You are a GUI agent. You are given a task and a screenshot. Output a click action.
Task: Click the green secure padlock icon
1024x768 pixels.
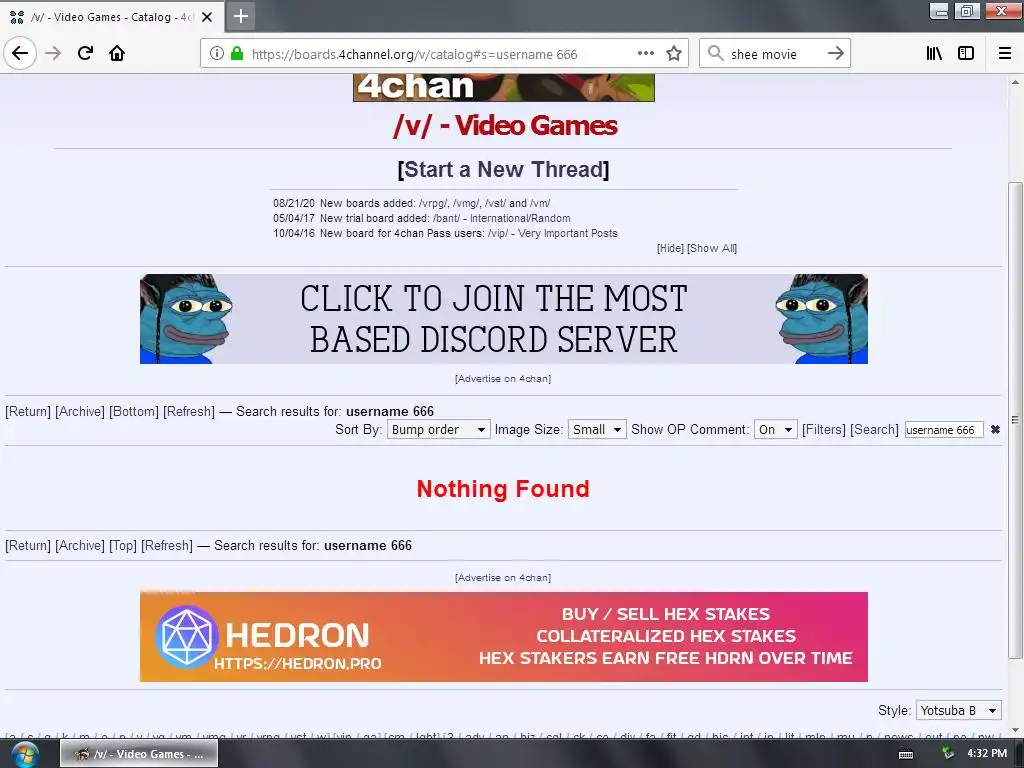point(237,54)
